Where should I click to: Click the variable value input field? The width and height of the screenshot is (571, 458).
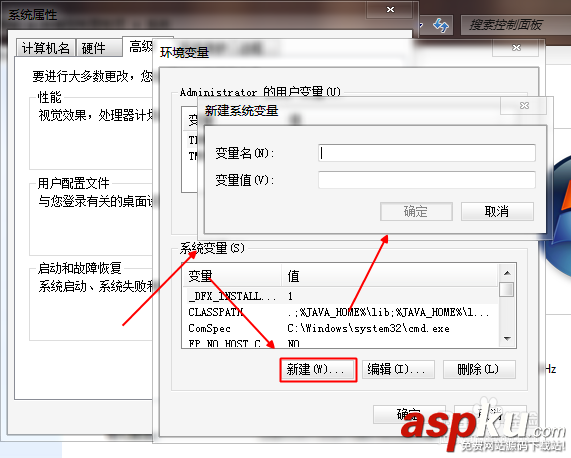click(426, 180)
